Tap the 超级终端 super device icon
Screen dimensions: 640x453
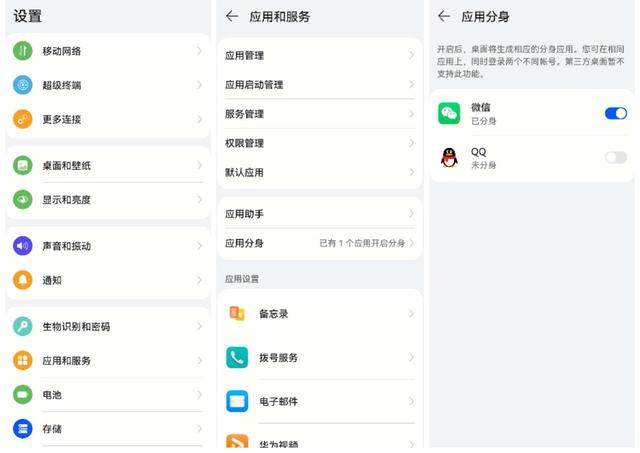tap(23, 85)
